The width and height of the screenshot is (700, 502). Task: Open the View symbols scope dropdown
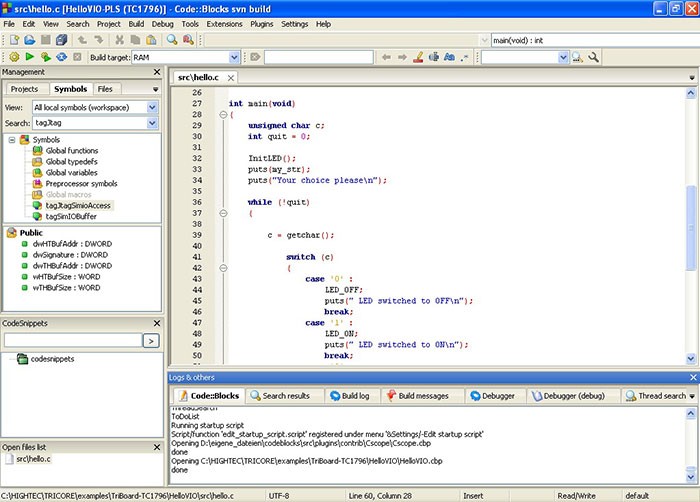tap(152, 107)
